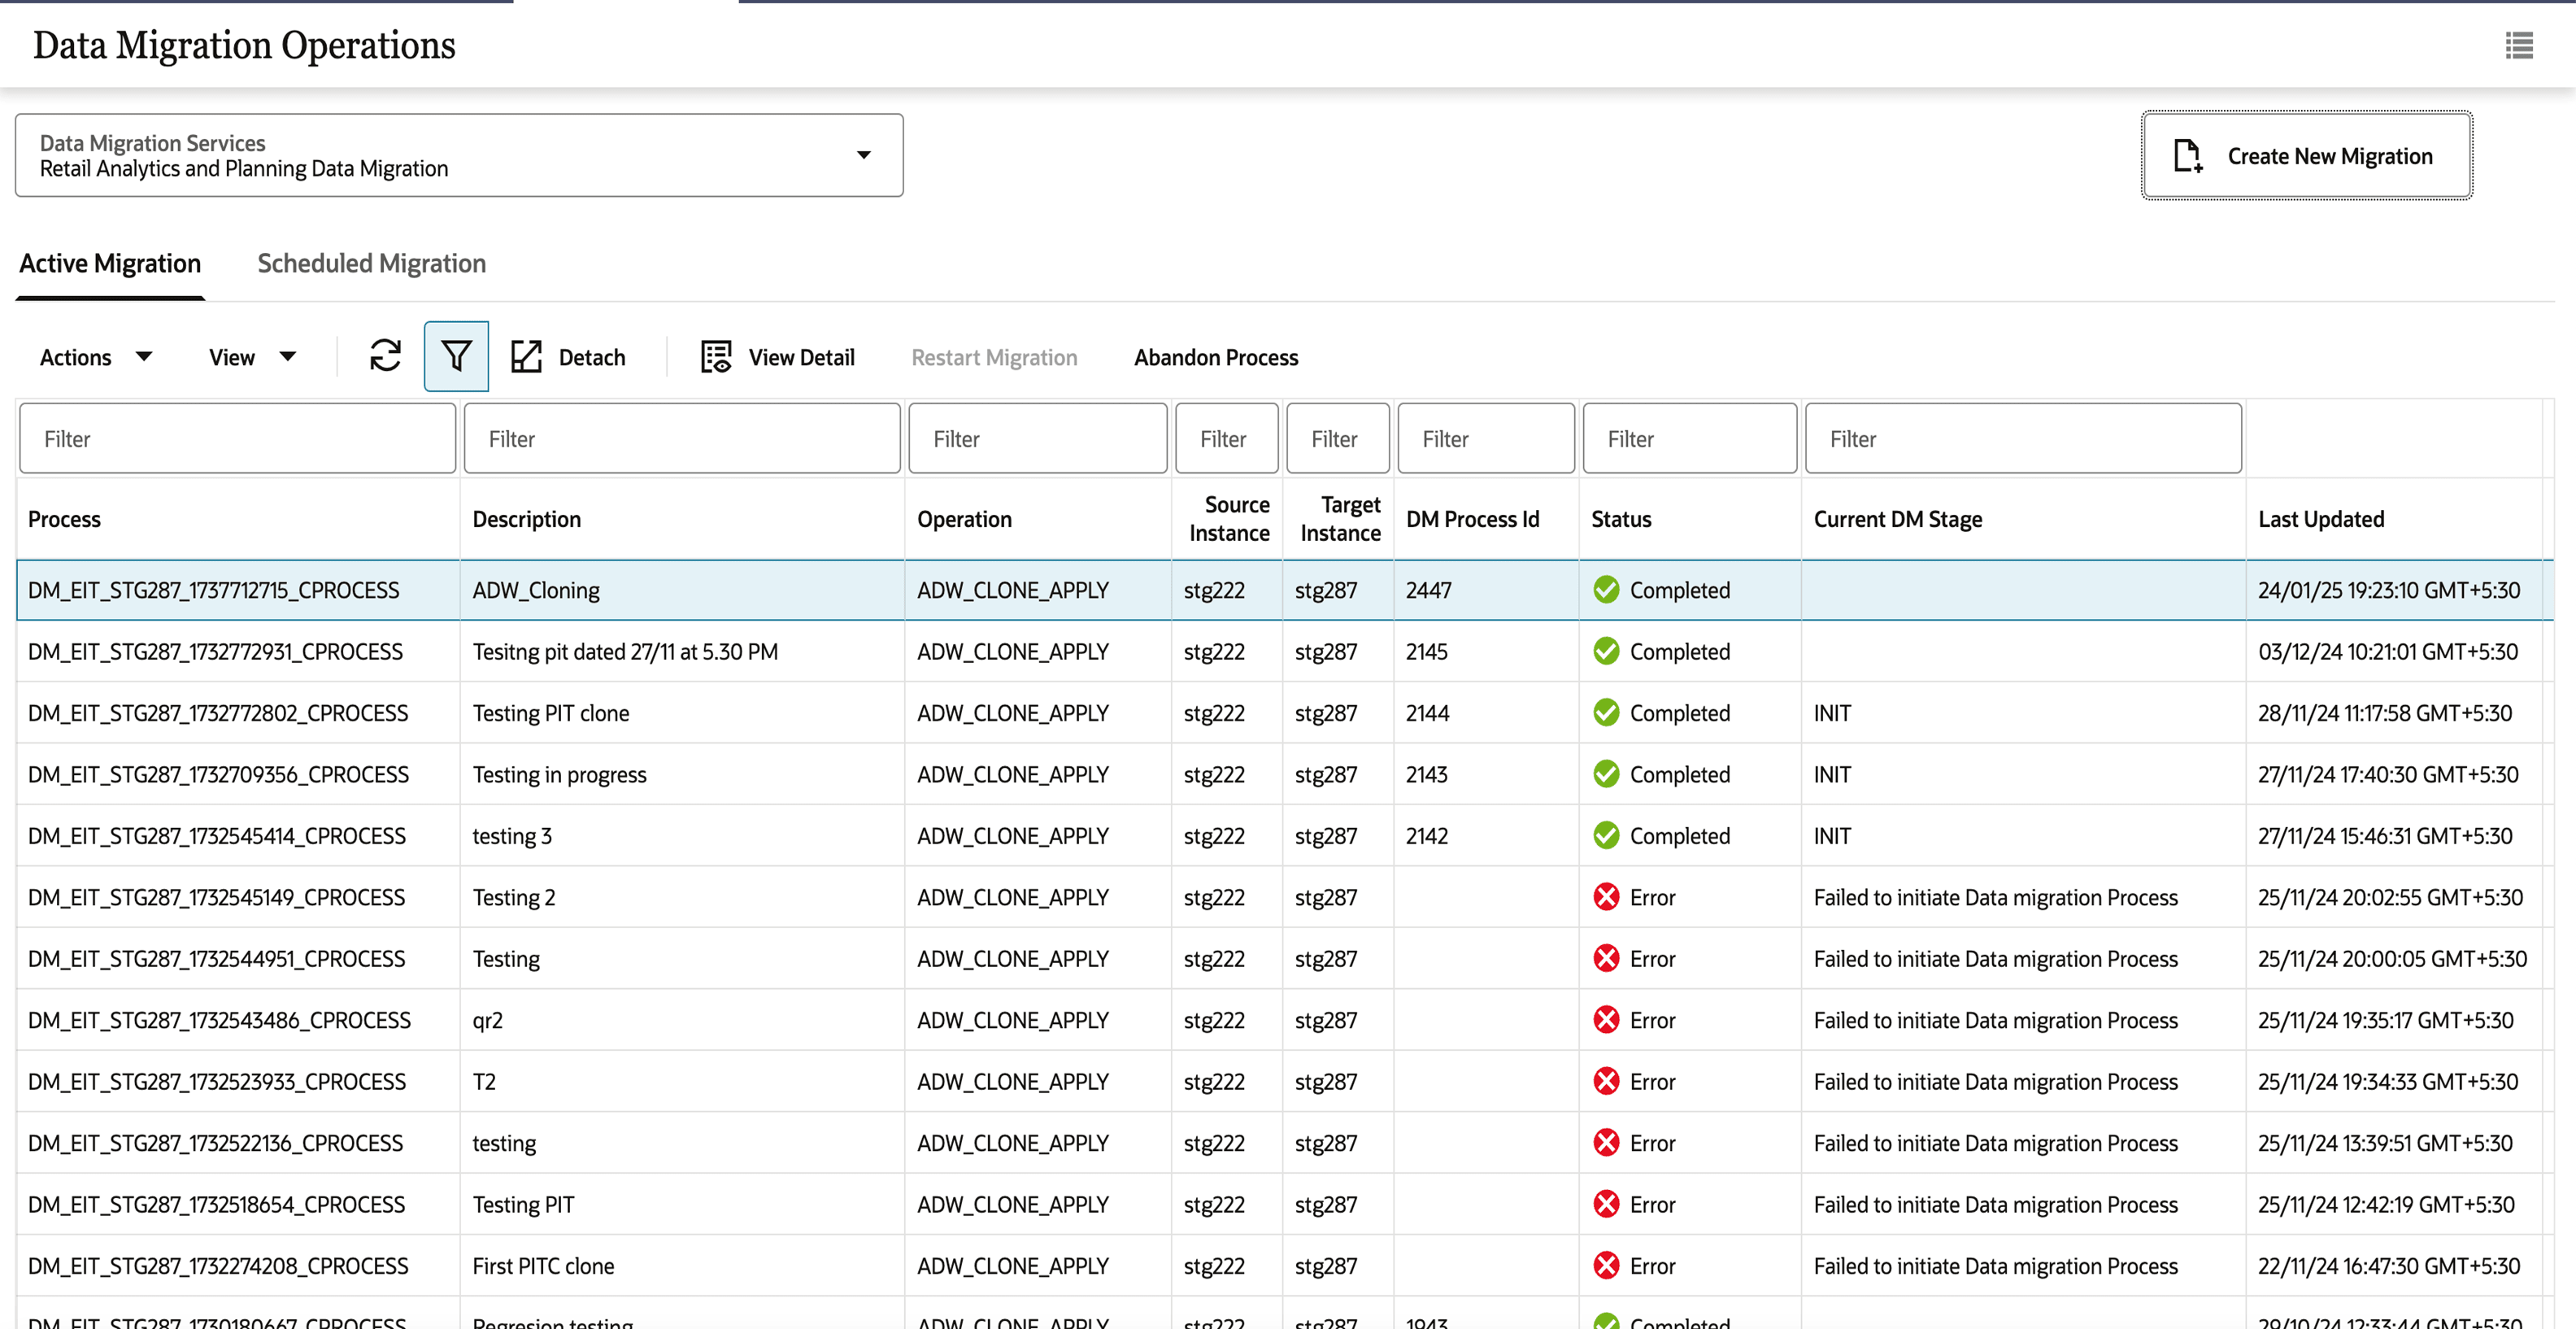Viewport: 2576px width, 1329px height.
Task: Click the Detach icon
Action: click(x=526, y=356)
